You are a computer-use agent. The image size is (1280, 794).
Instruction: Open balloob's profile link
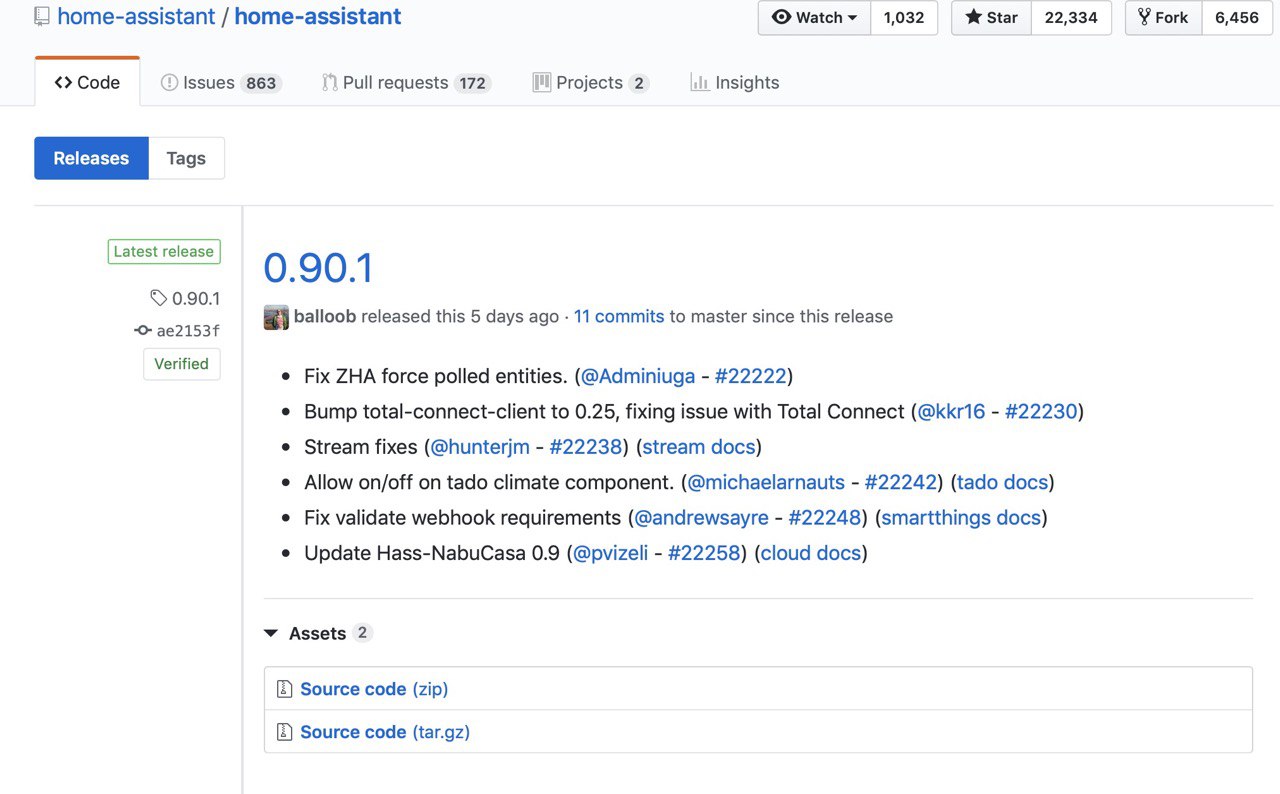pyautogui.click(x=325, y=316)
